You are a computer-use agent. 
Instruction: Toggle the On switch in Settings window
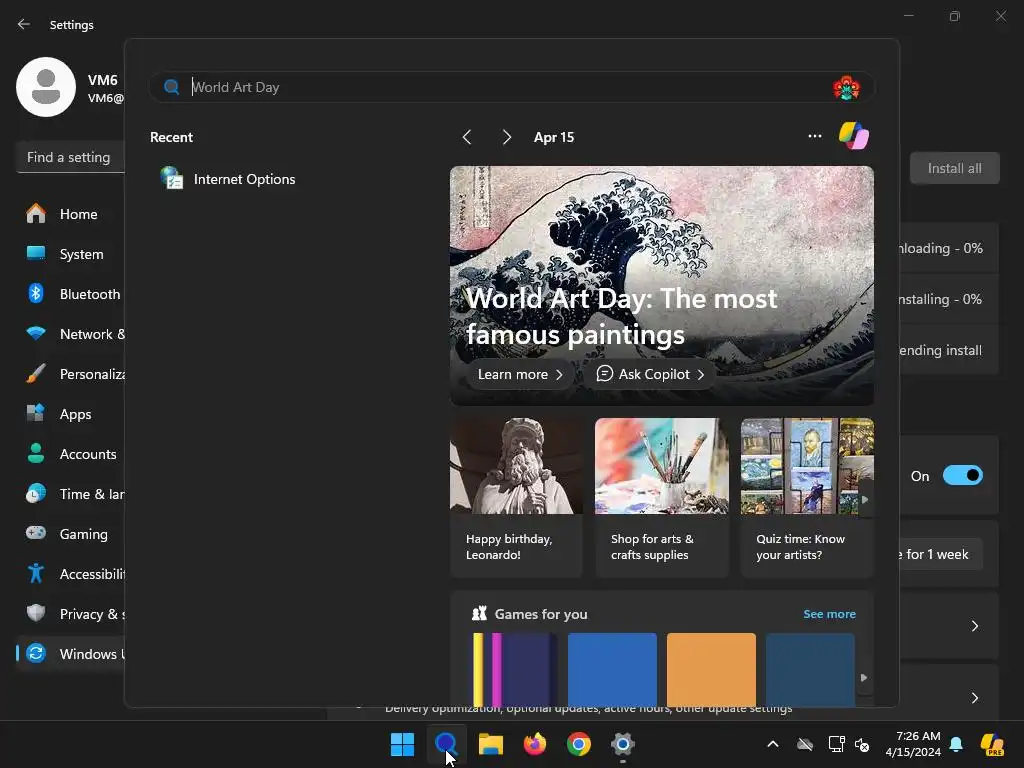coord(963,475)
